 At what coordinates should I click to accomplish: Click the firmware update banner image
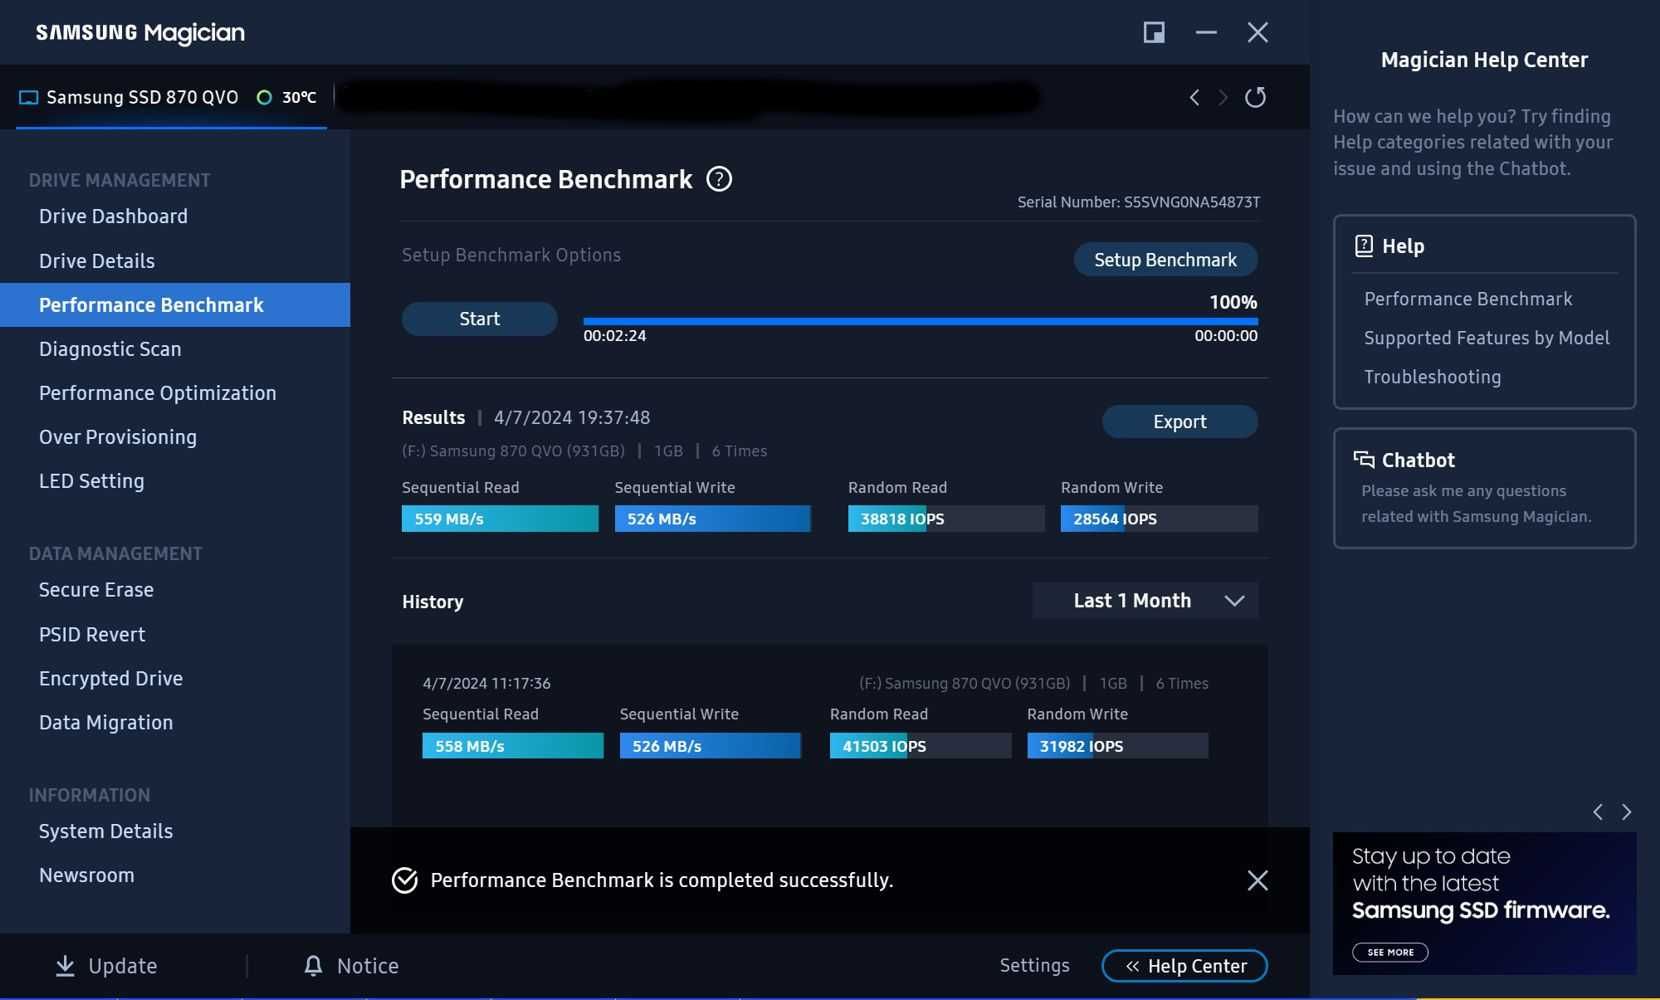[1484, 903]
